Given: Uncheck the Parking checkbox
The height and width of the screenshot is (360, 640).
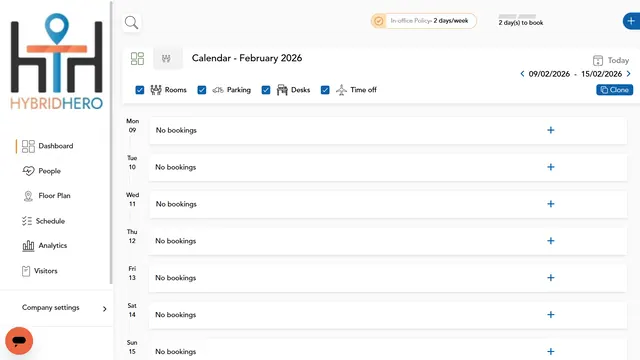Looking at the screenshot, I should [202, 90].
